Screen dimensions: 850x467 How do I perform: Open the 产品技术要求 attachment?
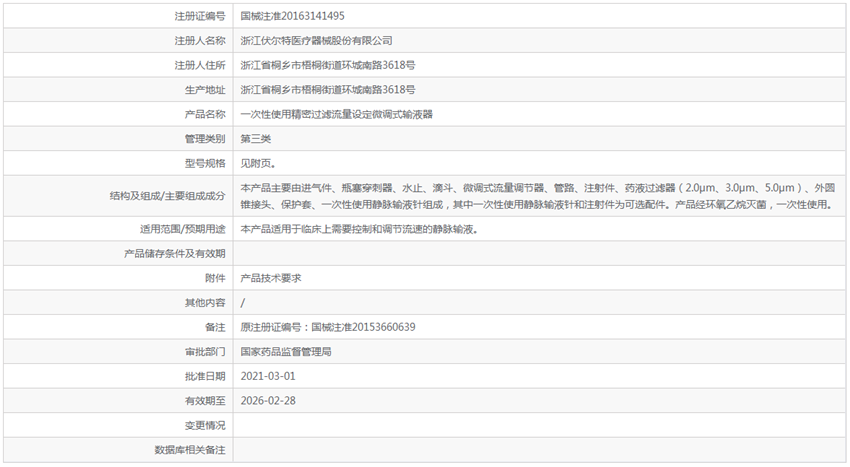click(x=271, y=278)
